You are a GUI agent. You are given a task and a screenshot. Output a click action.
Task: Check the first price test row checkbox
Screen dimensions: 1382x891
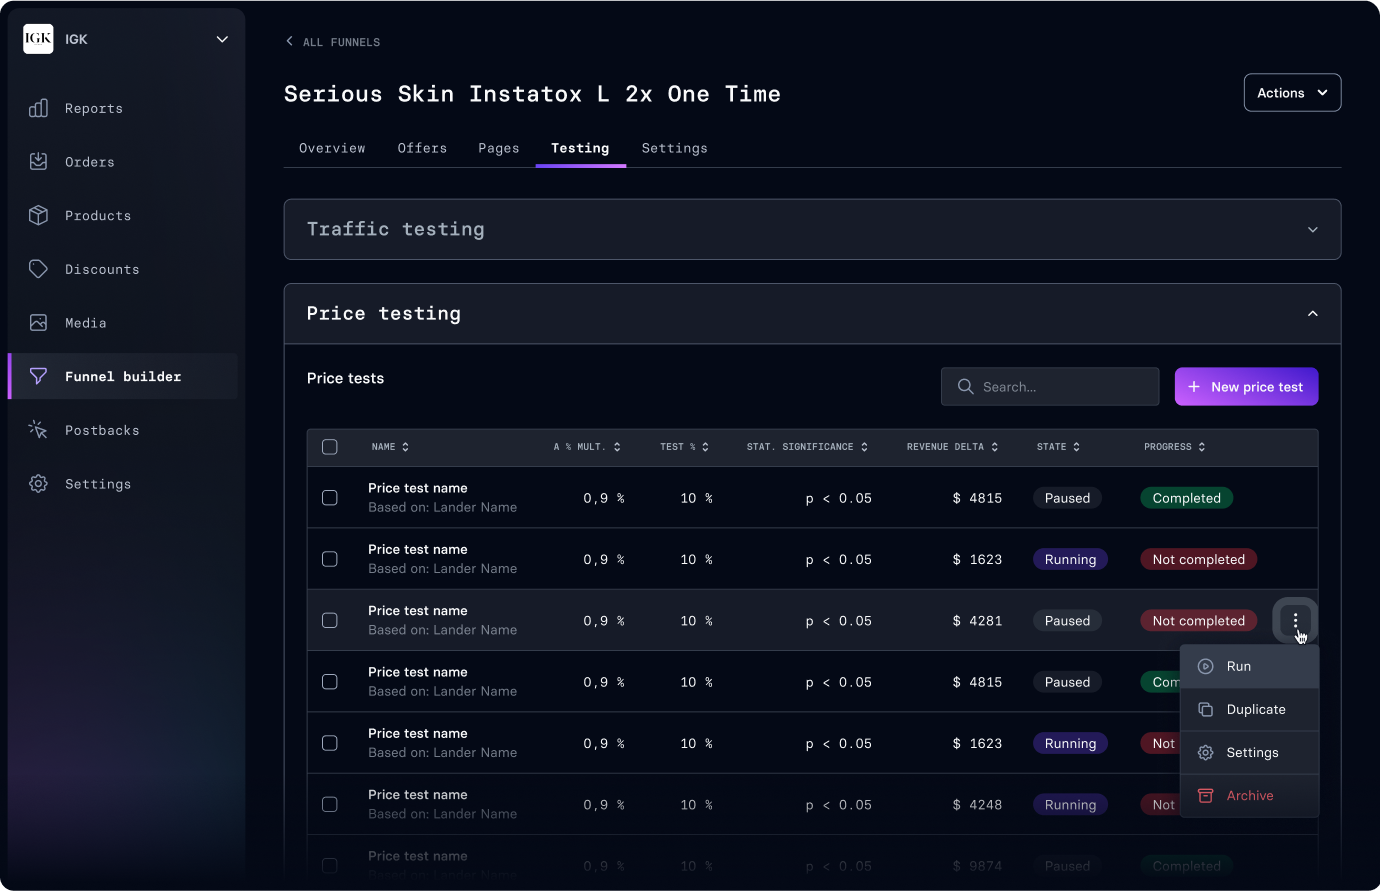point(330,498)
